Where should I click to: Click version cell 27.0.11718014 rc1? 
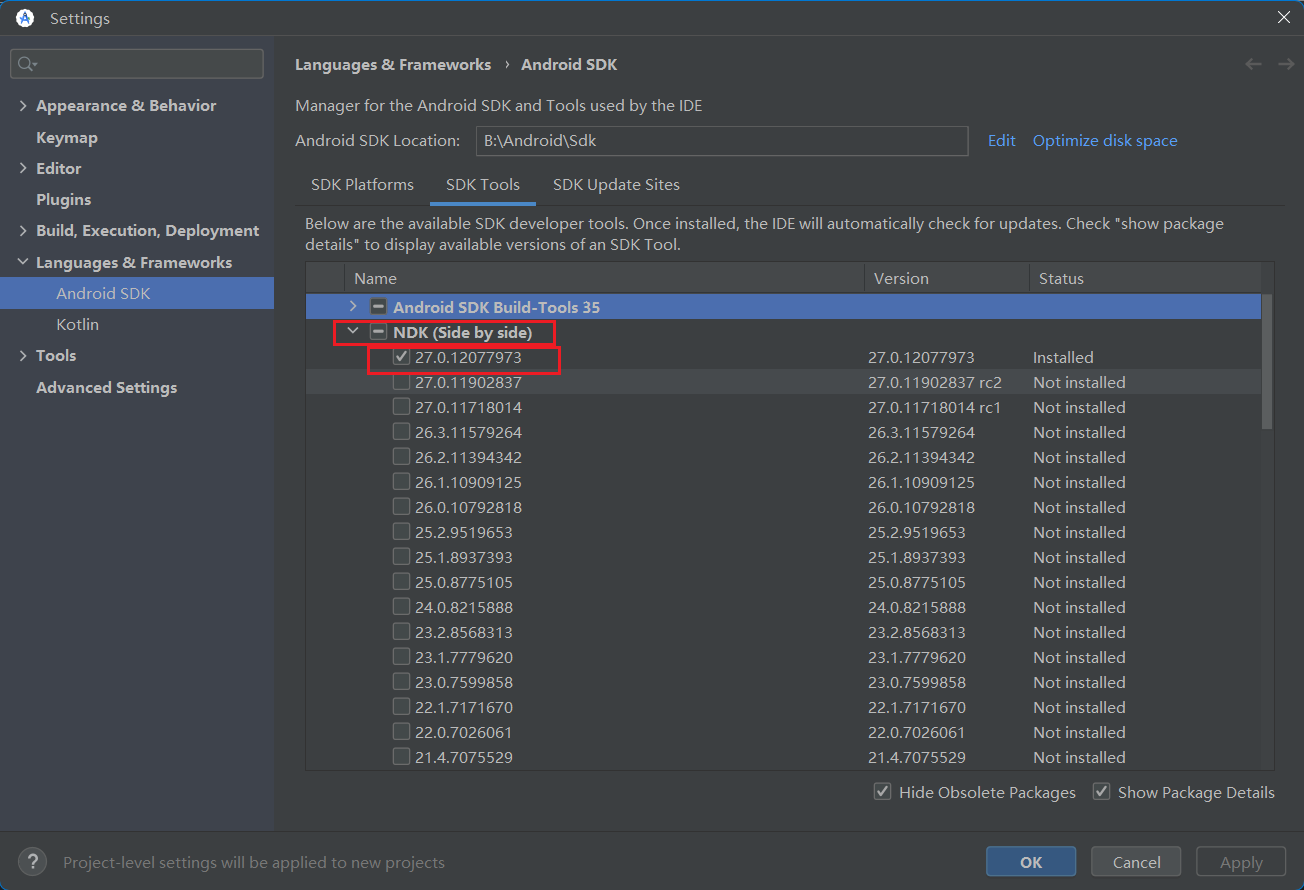click(x=934, y=408)
